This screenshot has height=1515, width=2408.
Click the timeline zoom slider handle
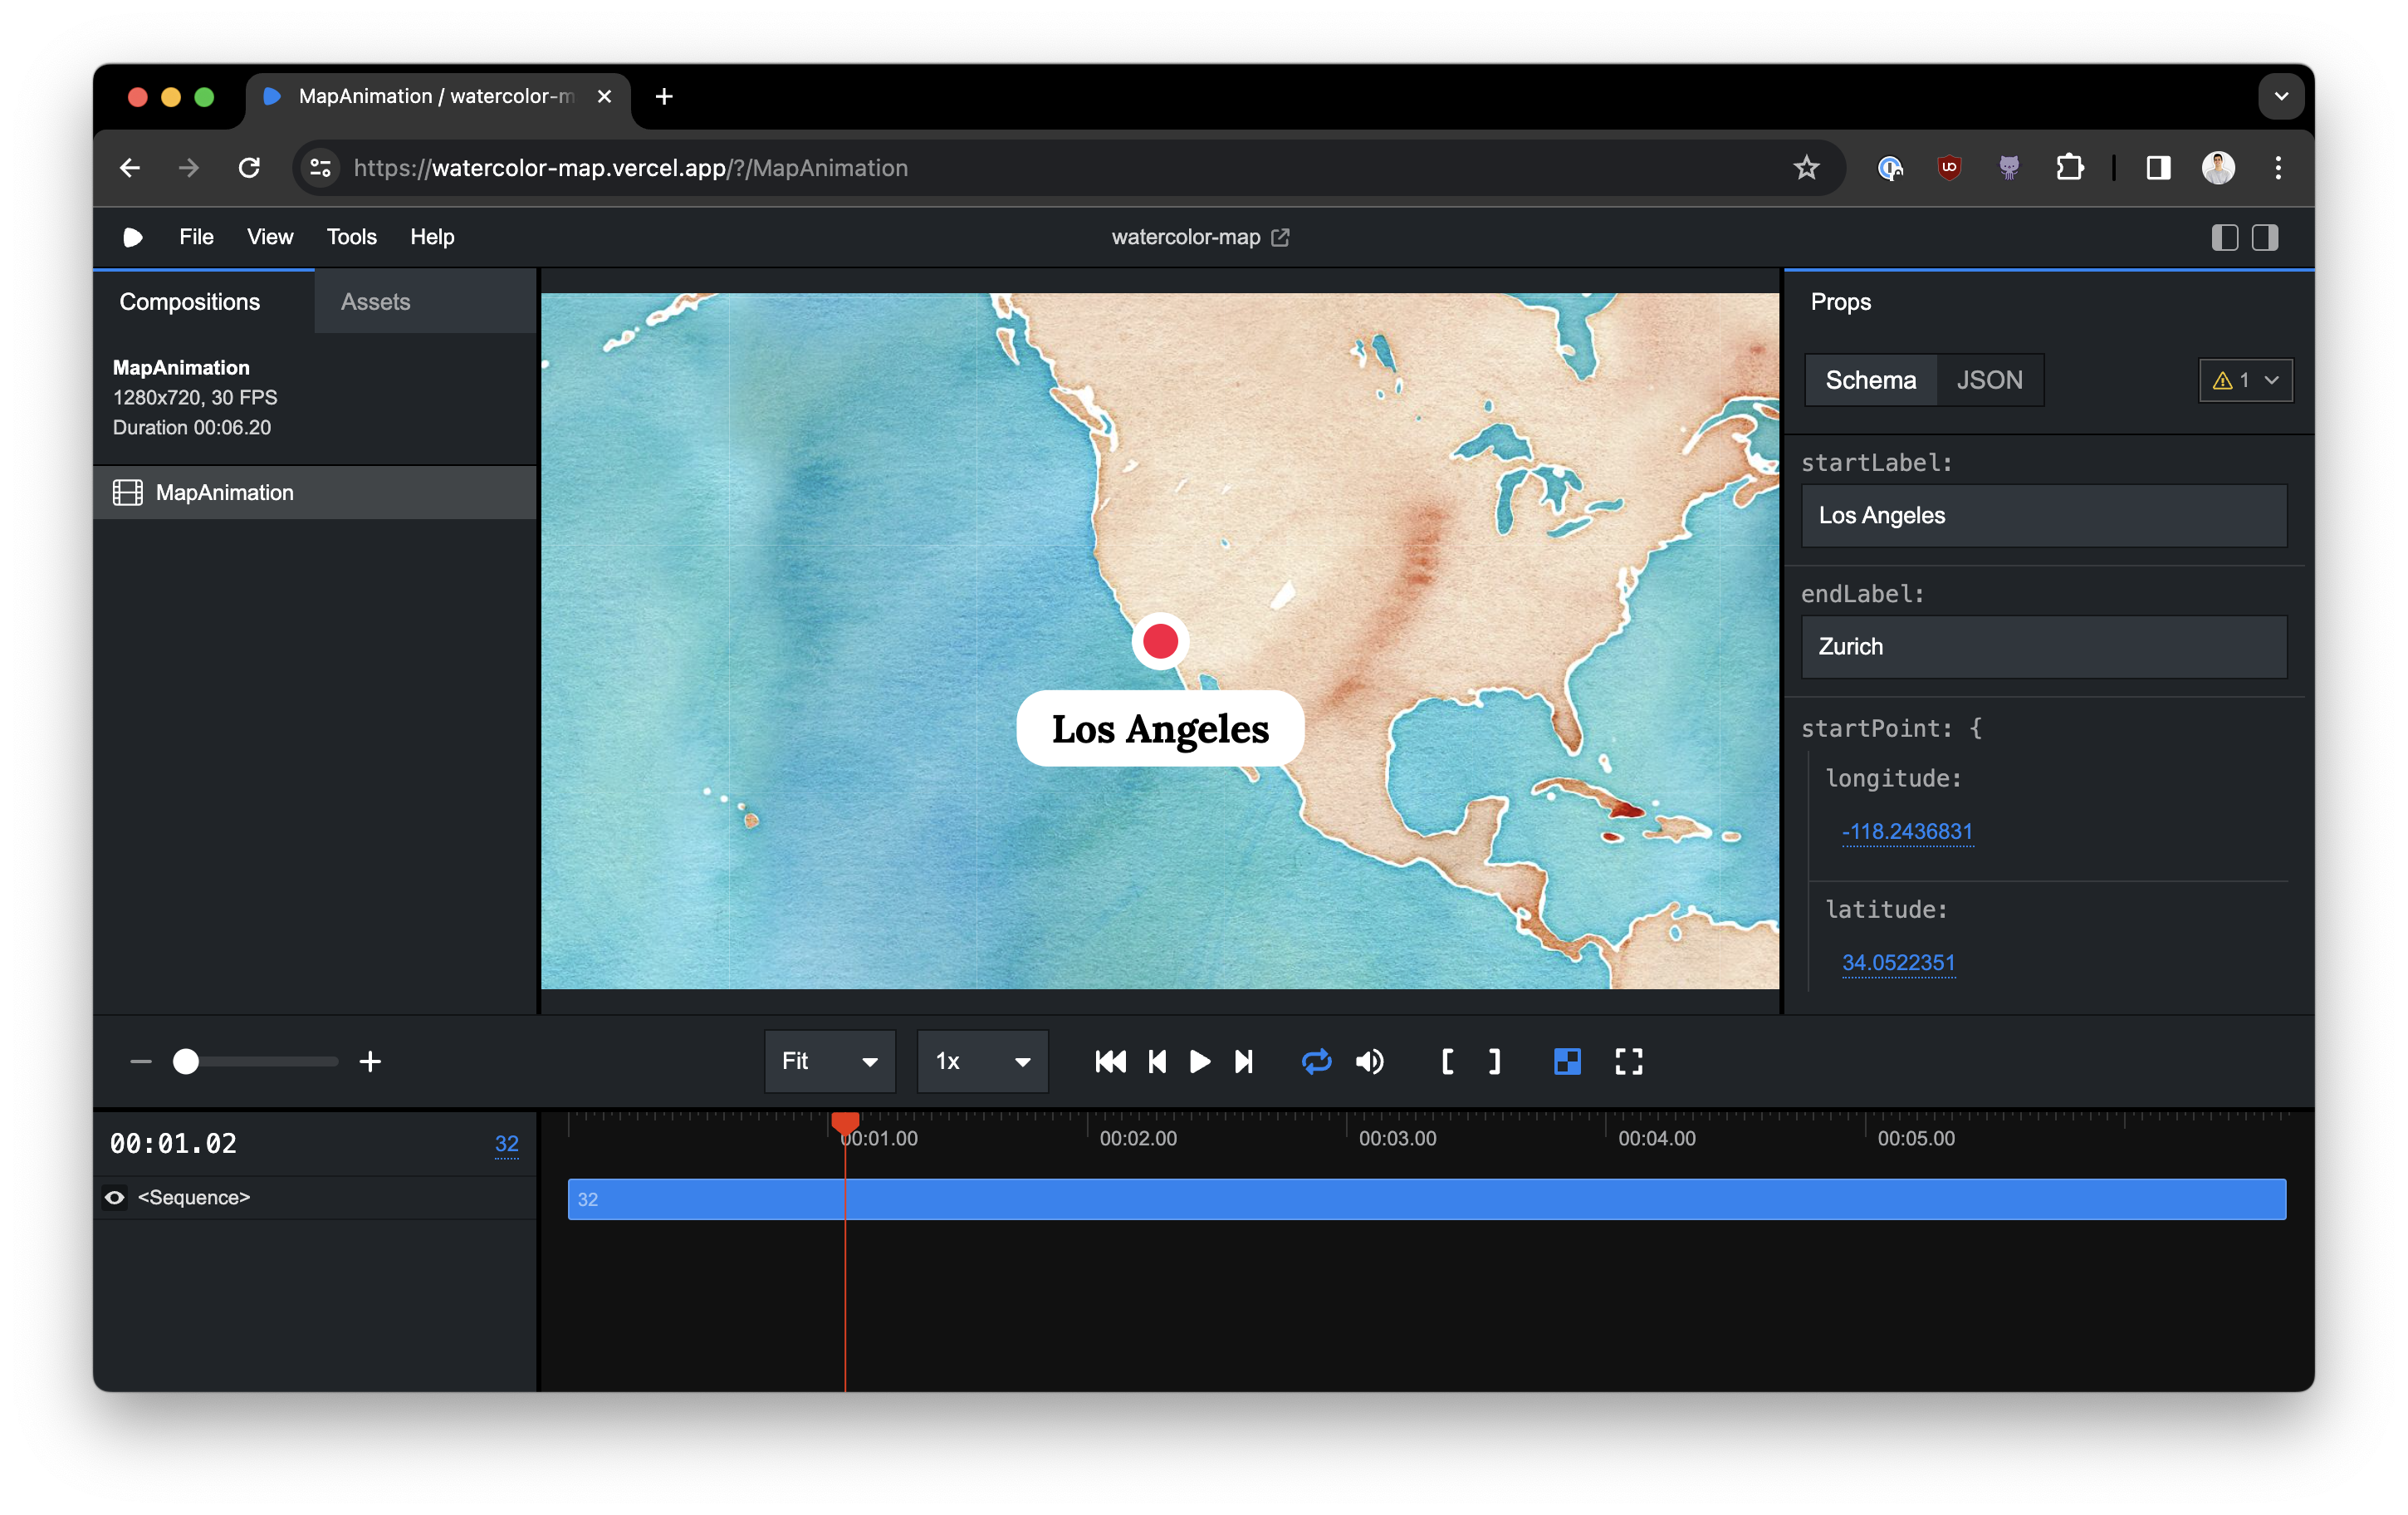tap(186, 1061)
